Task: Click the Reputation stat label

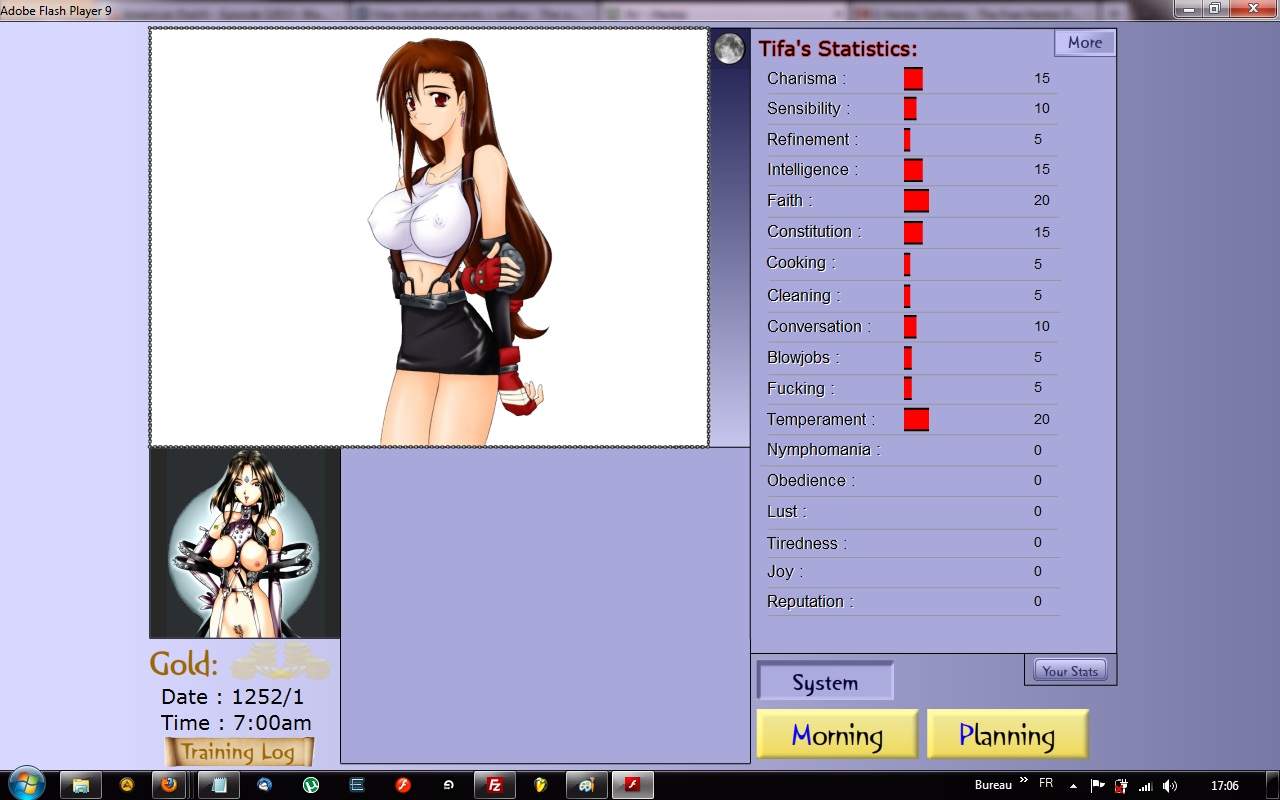Action: (x=810, y=602)
